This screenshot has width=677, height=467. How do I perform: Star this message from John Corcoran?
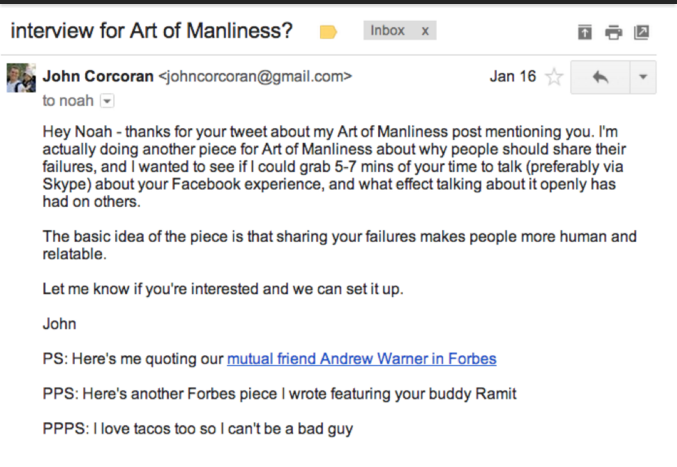tap(554, 77)
